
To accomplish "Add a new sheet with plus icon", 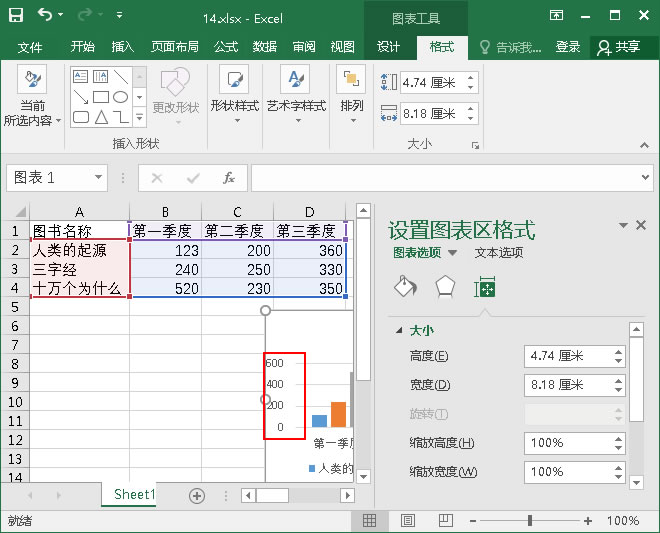I will 197,496.
